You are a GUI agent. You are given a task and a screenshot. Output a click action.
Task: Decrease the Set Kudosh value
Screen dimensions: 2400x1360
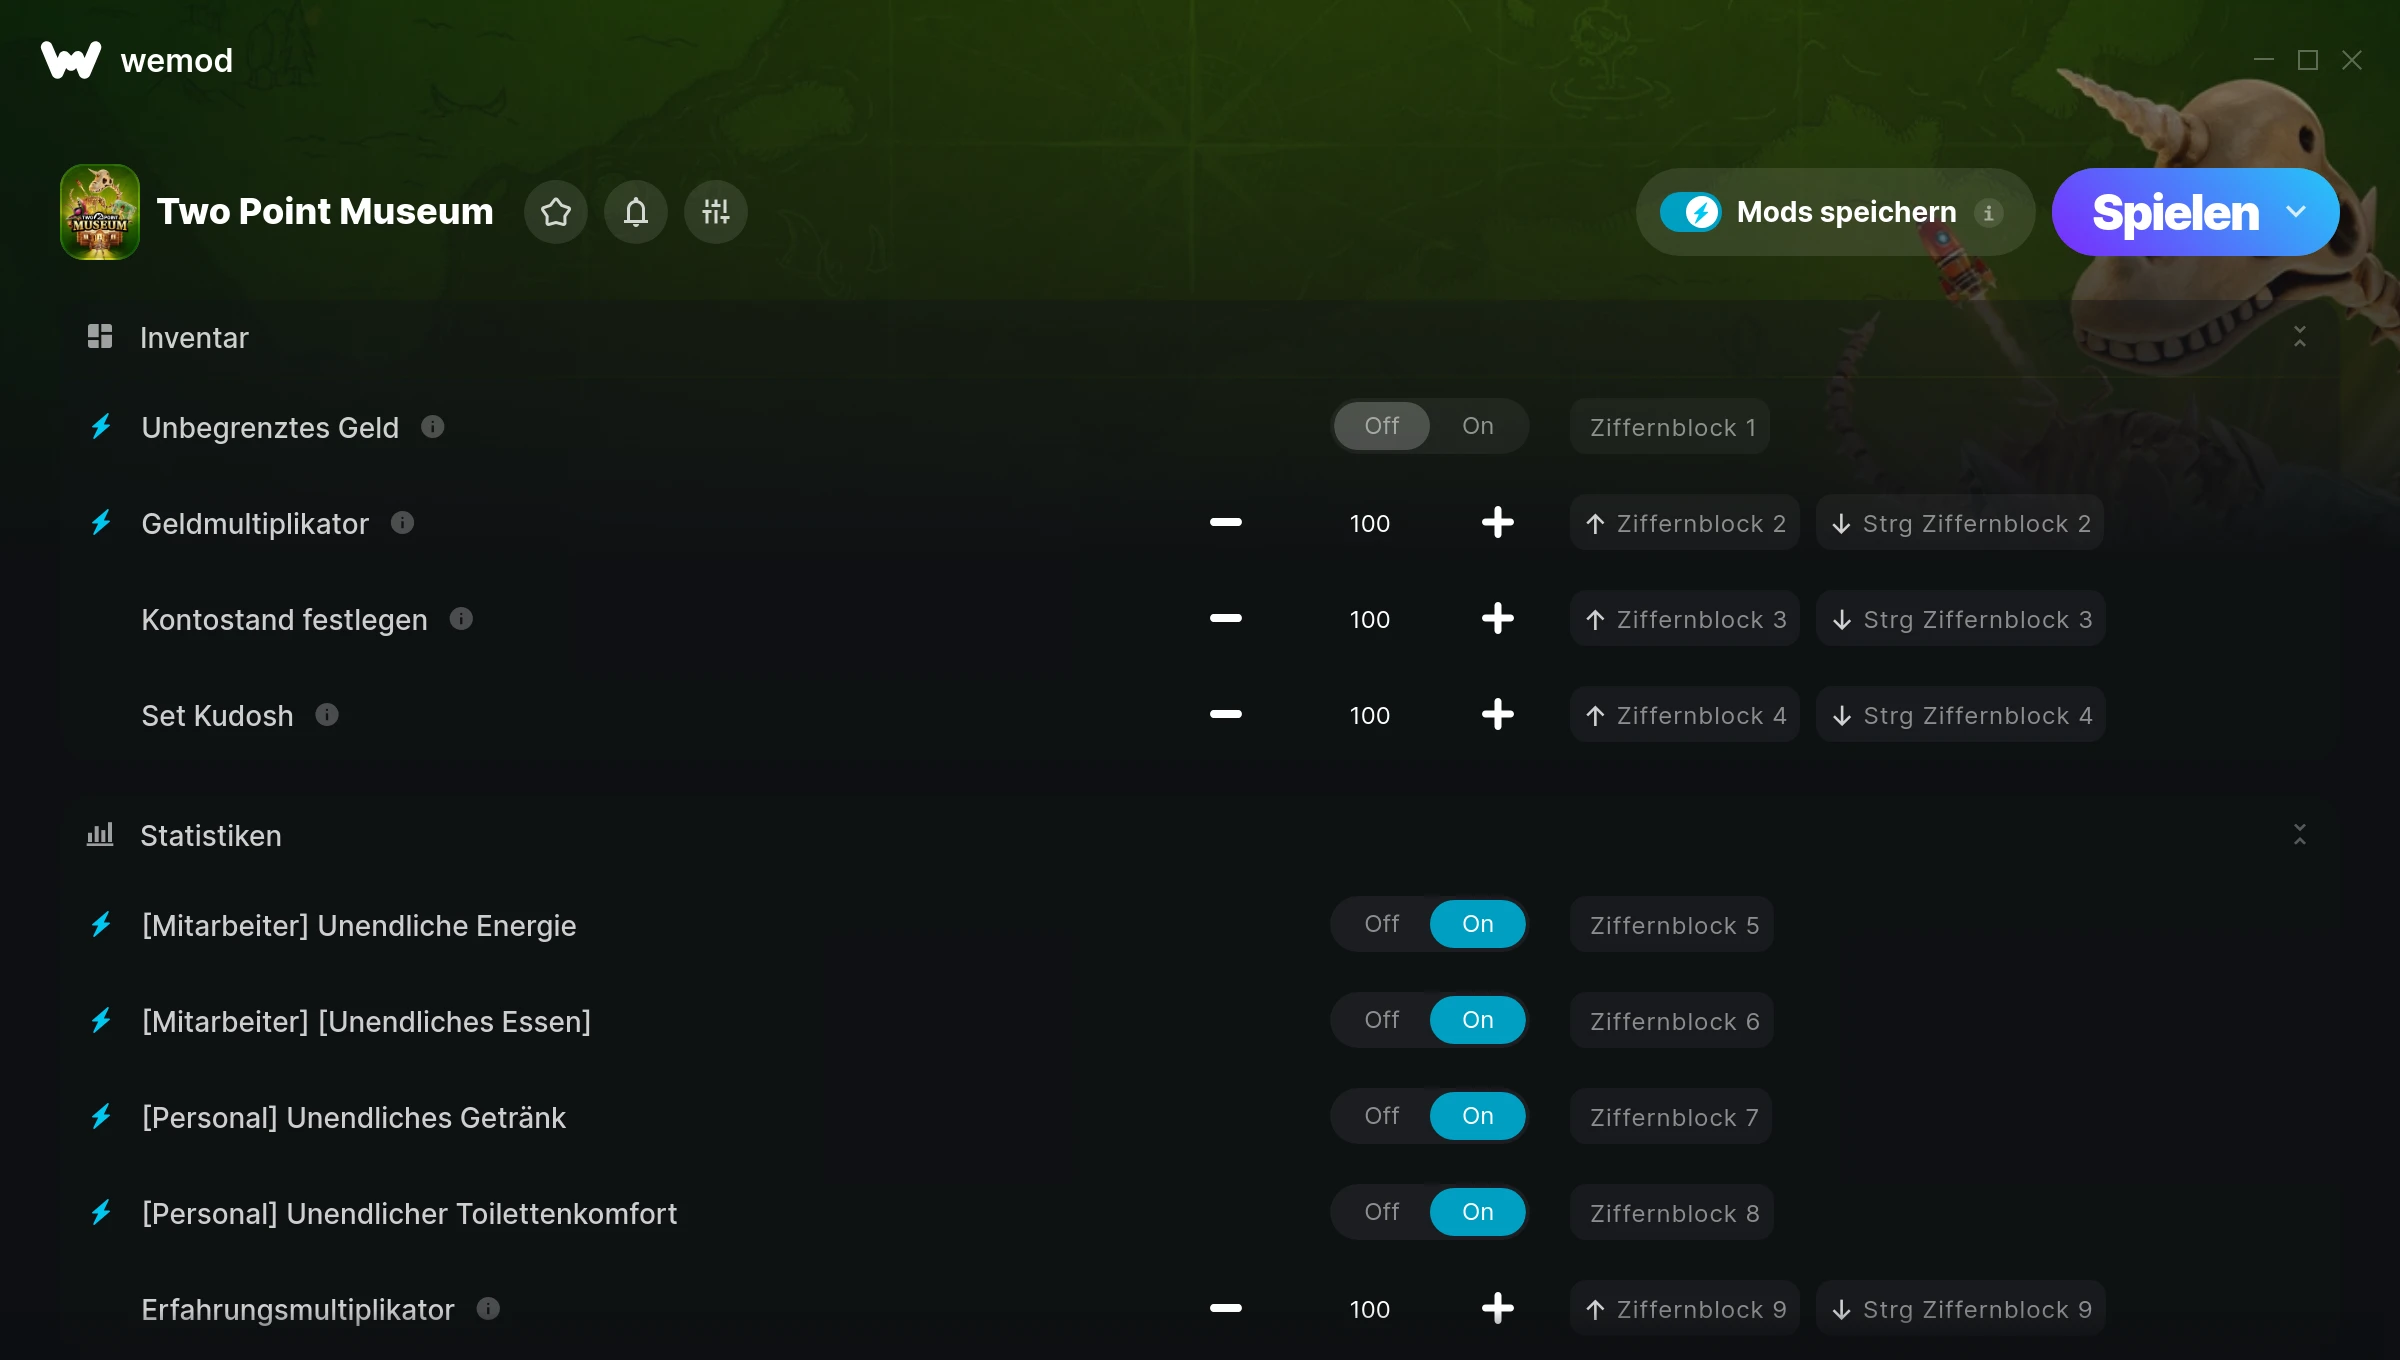[1226, 715]
